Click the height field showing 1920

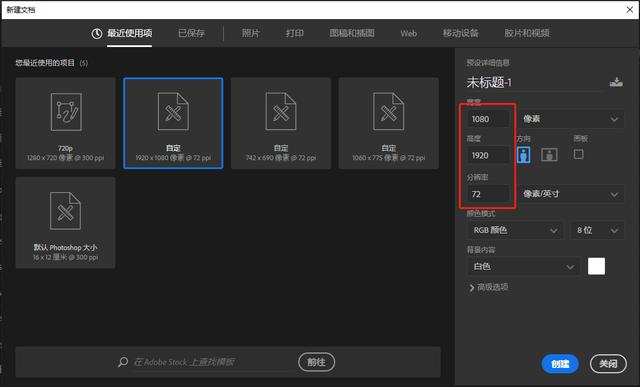[x=488, y=156]
